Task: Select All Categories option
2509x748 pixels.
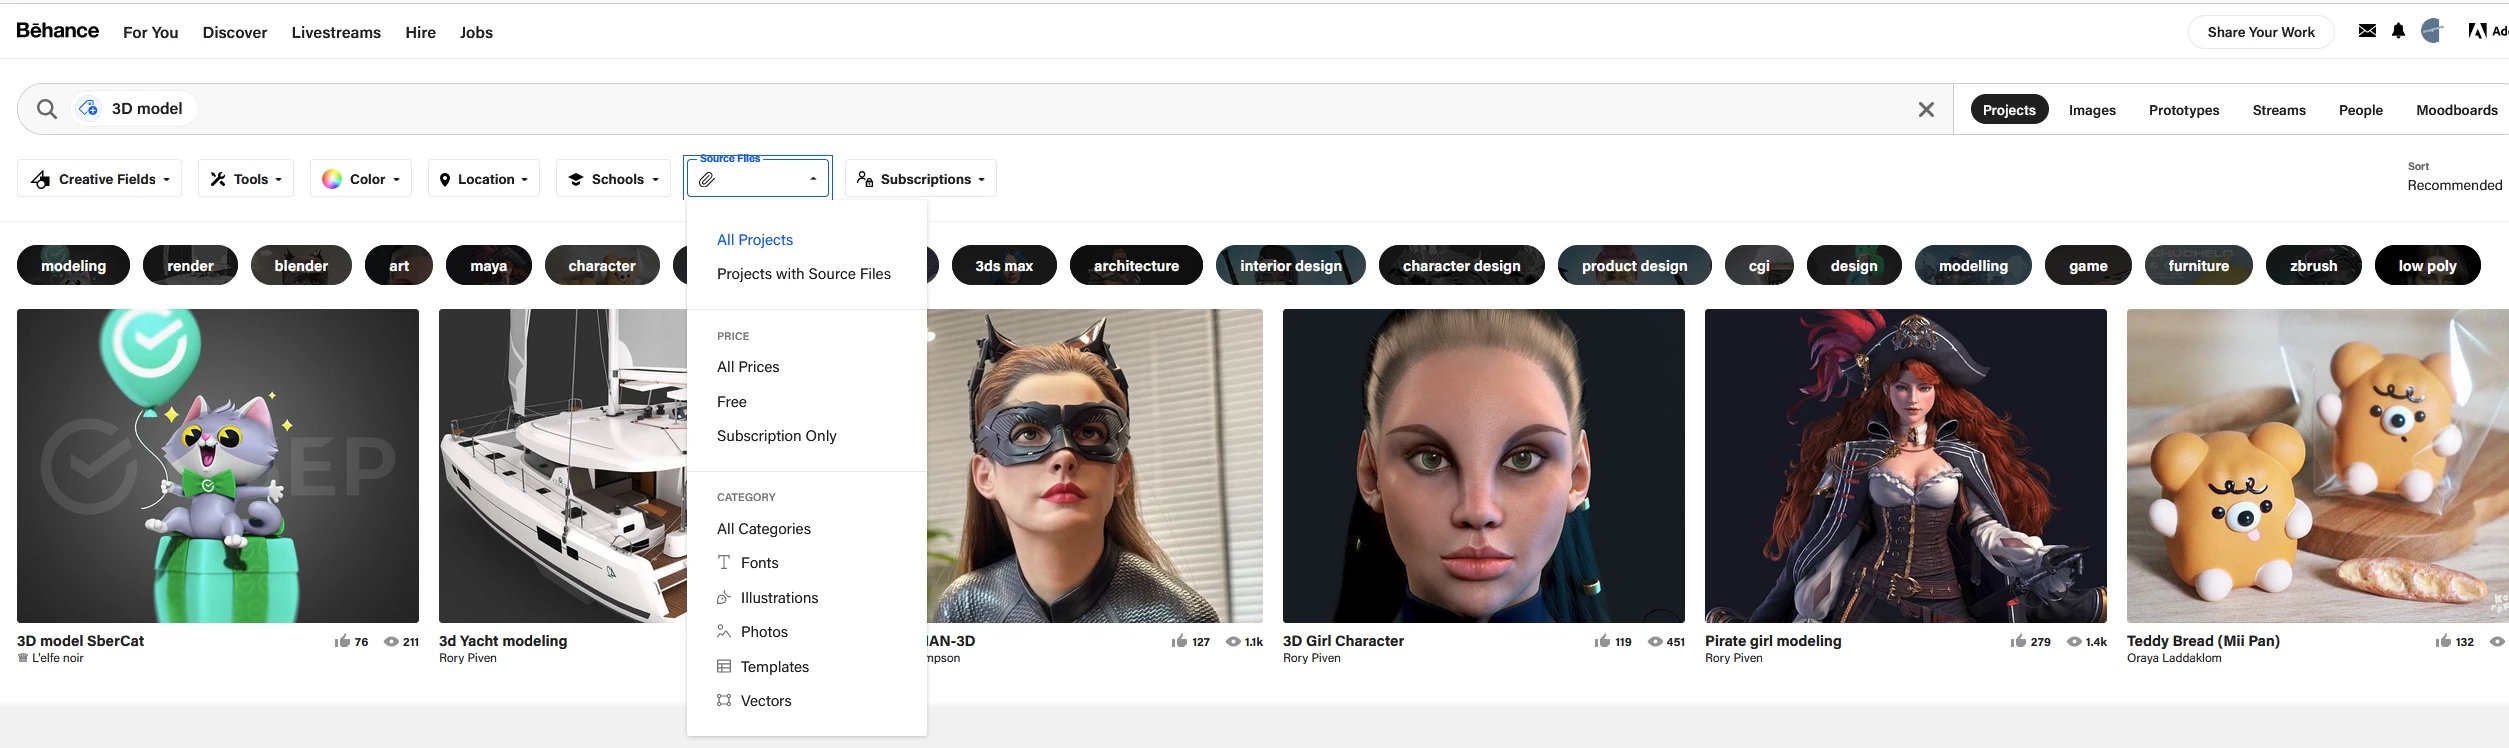Action: 764,529
